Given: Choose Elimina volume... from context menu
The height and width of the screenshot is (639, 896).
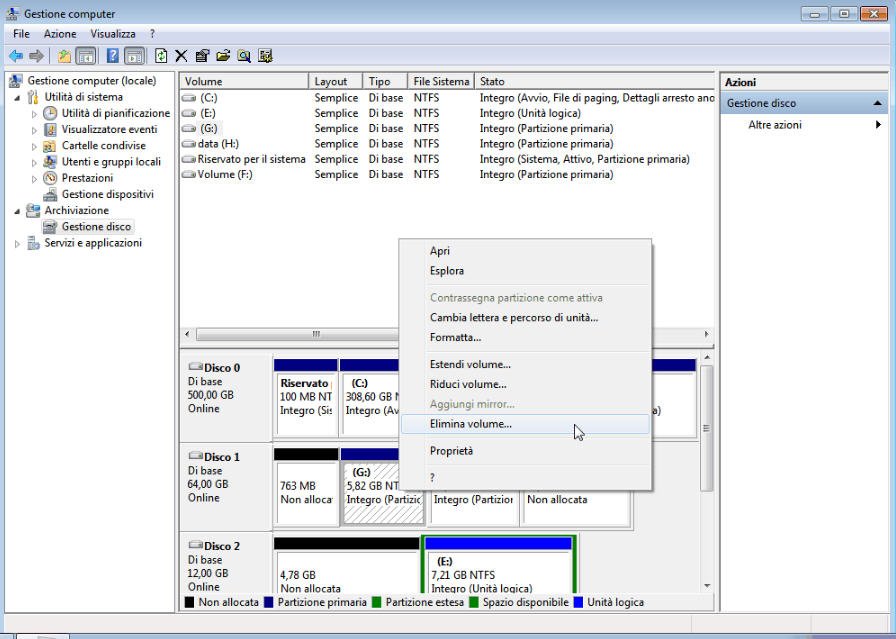Looking at the screenshot, I should pos(470,424).
